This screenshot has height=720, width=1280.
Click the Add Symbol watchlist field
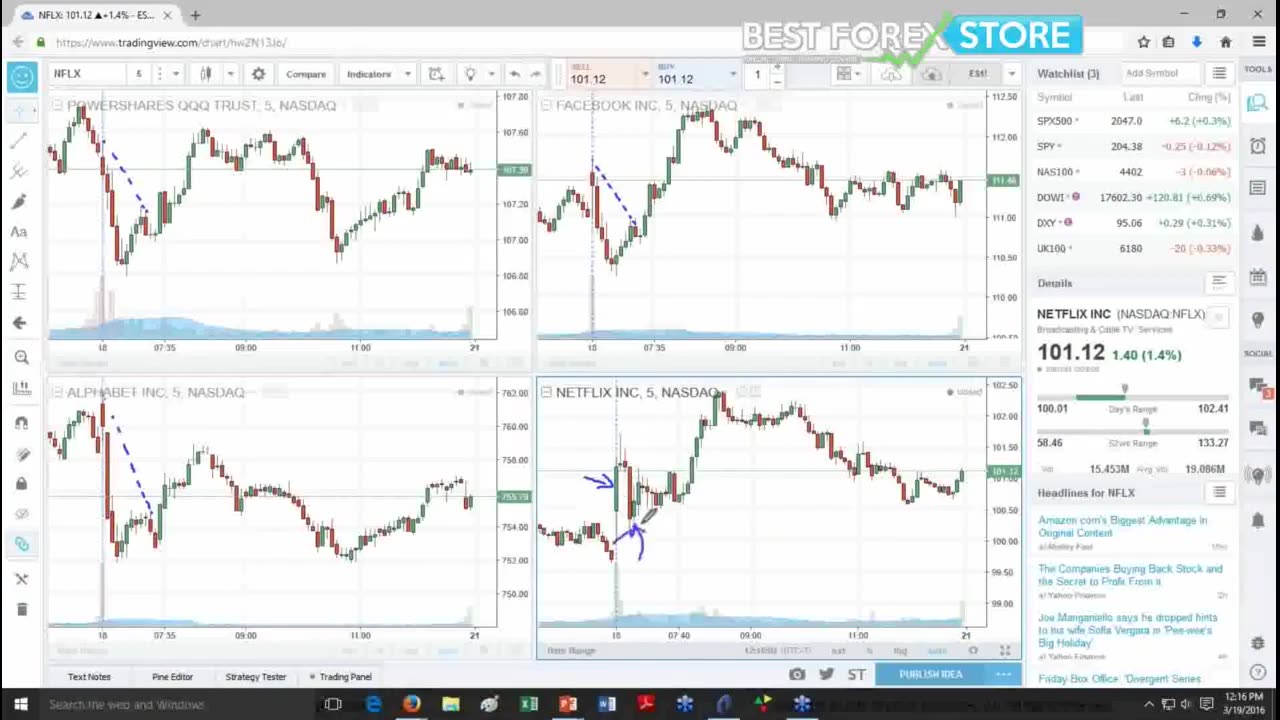[x=1160, y=73]
